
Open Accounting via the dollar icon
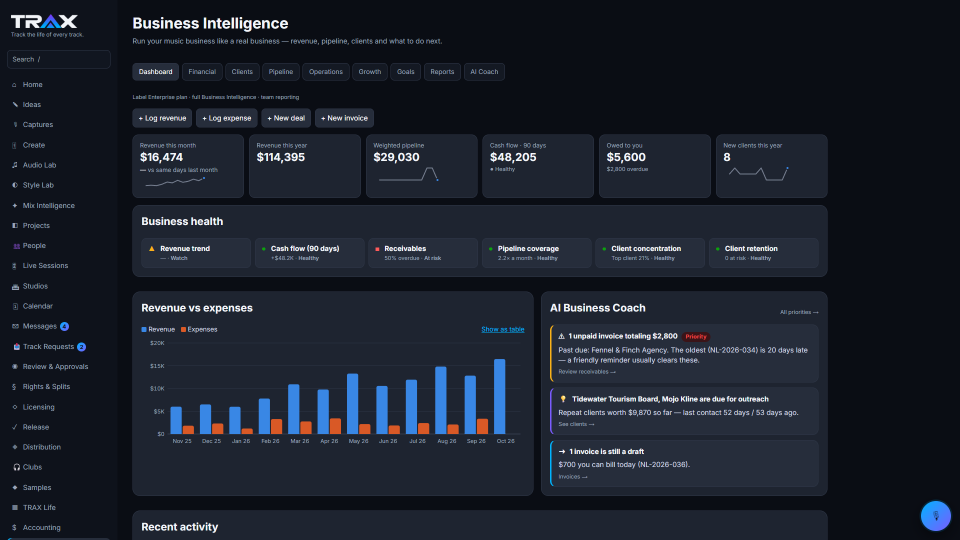point(15,528)
